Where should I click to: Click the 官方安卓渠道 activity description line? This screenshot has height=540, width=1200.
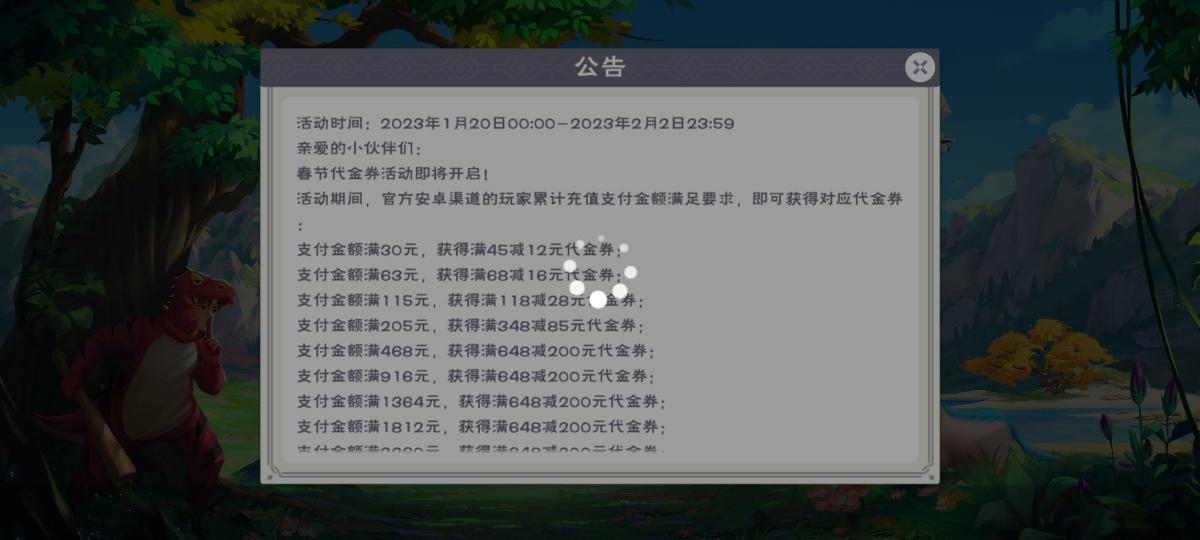[600, 199]
